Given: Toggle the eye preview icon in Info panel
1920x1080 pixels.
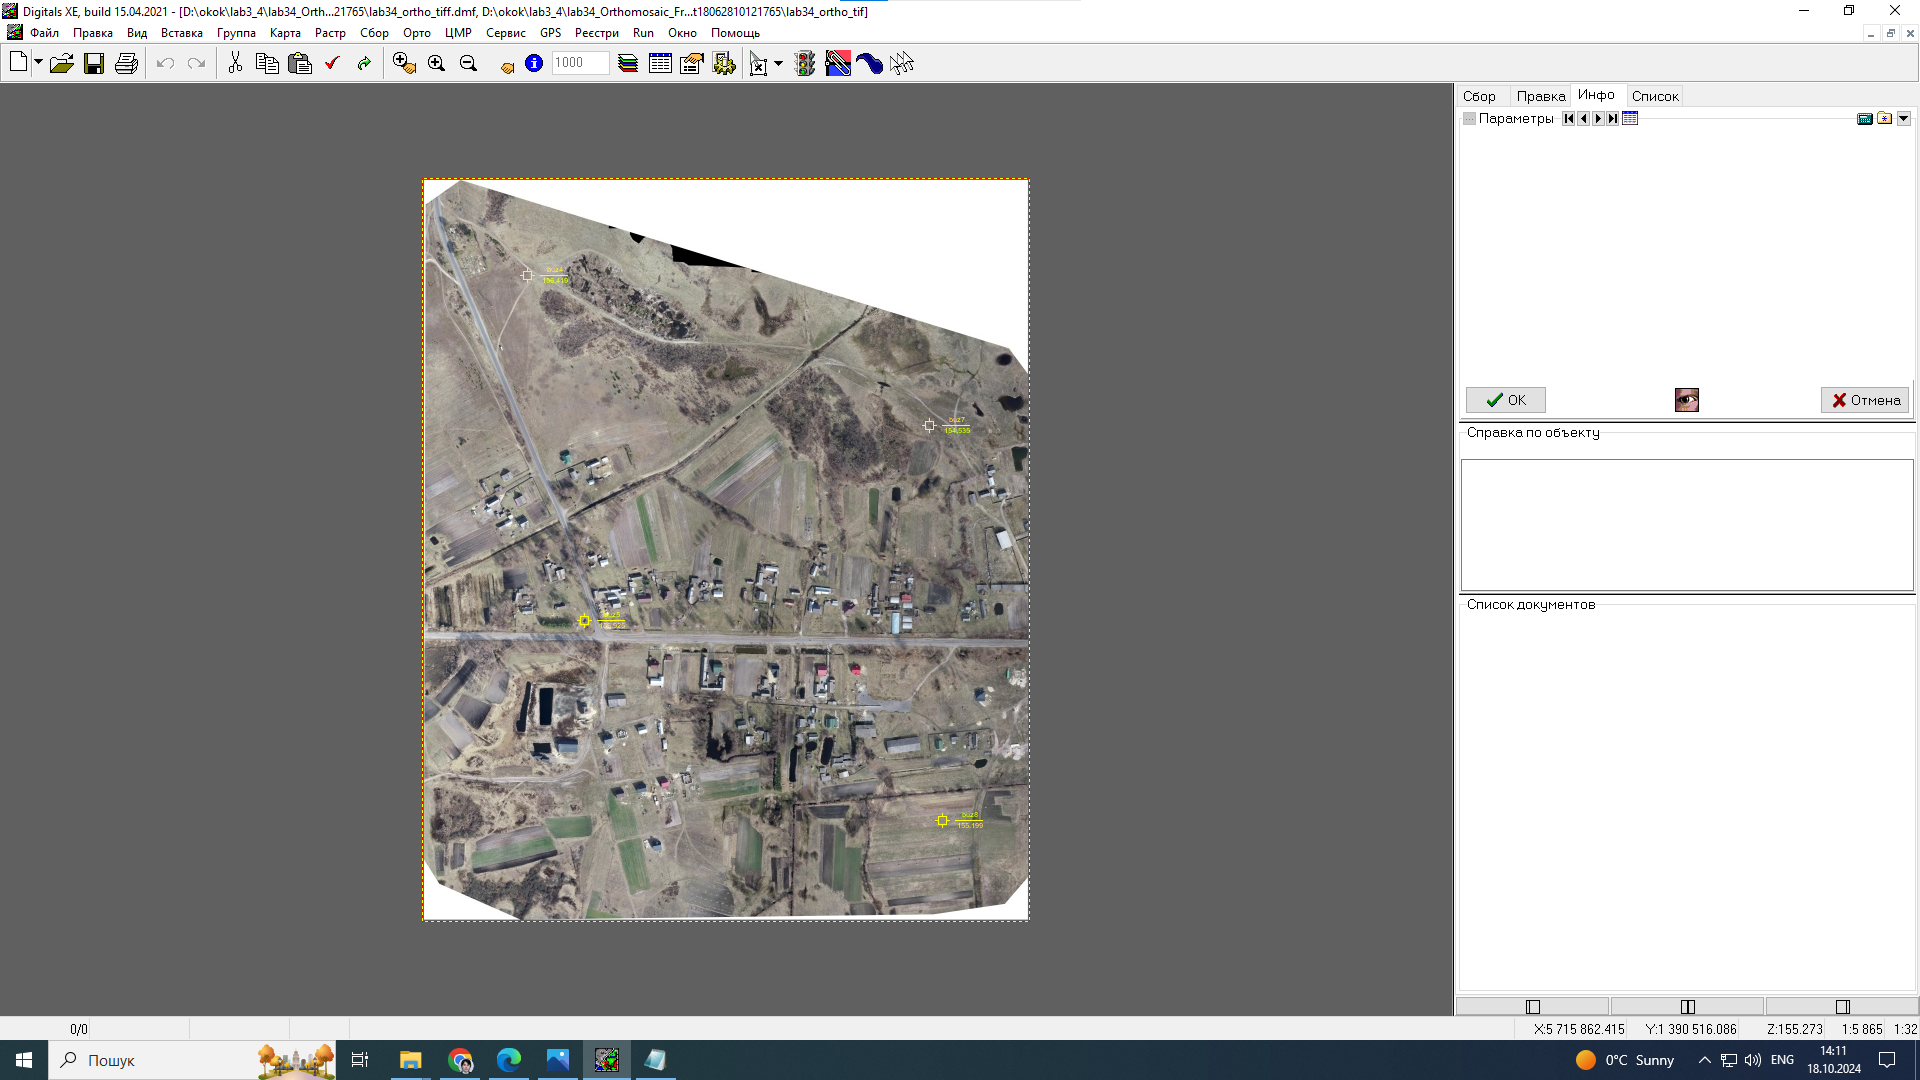Looking at the screenshot, I should (x=1686, y=400).
